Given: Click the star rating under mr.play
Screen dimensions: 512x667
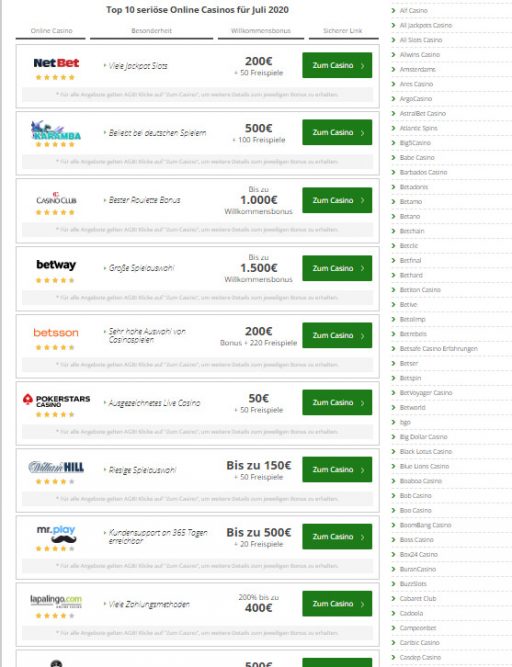Looking at the screenshot, I should [55, 549].
